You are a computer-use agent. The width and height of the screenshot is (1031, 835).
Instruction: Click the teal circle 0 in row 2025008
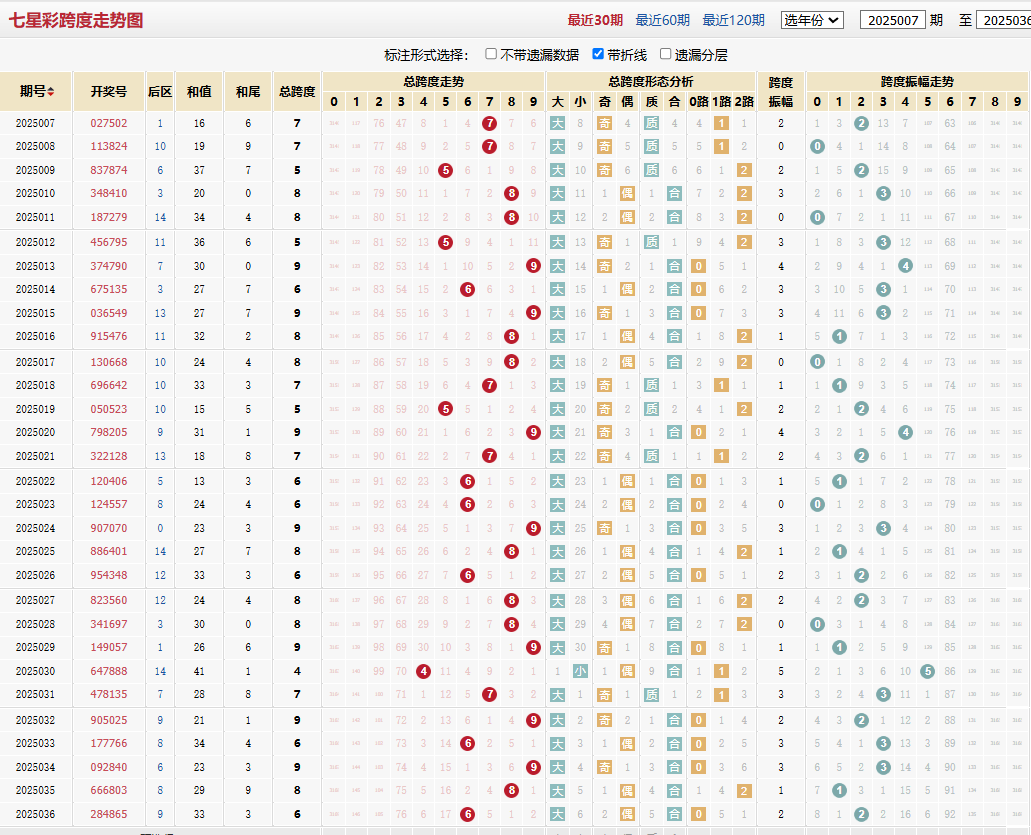point(817,147)
